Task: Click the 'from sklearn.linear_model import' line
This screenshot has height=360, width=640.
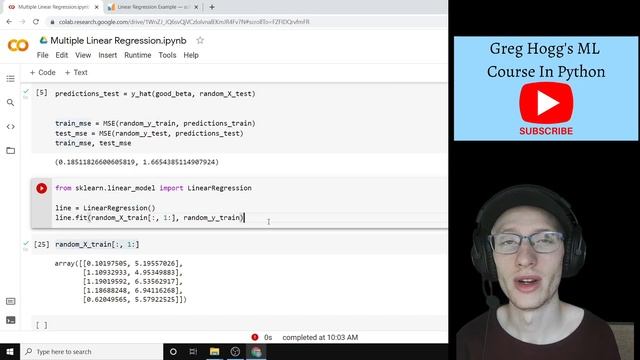Action: point(153,188)
